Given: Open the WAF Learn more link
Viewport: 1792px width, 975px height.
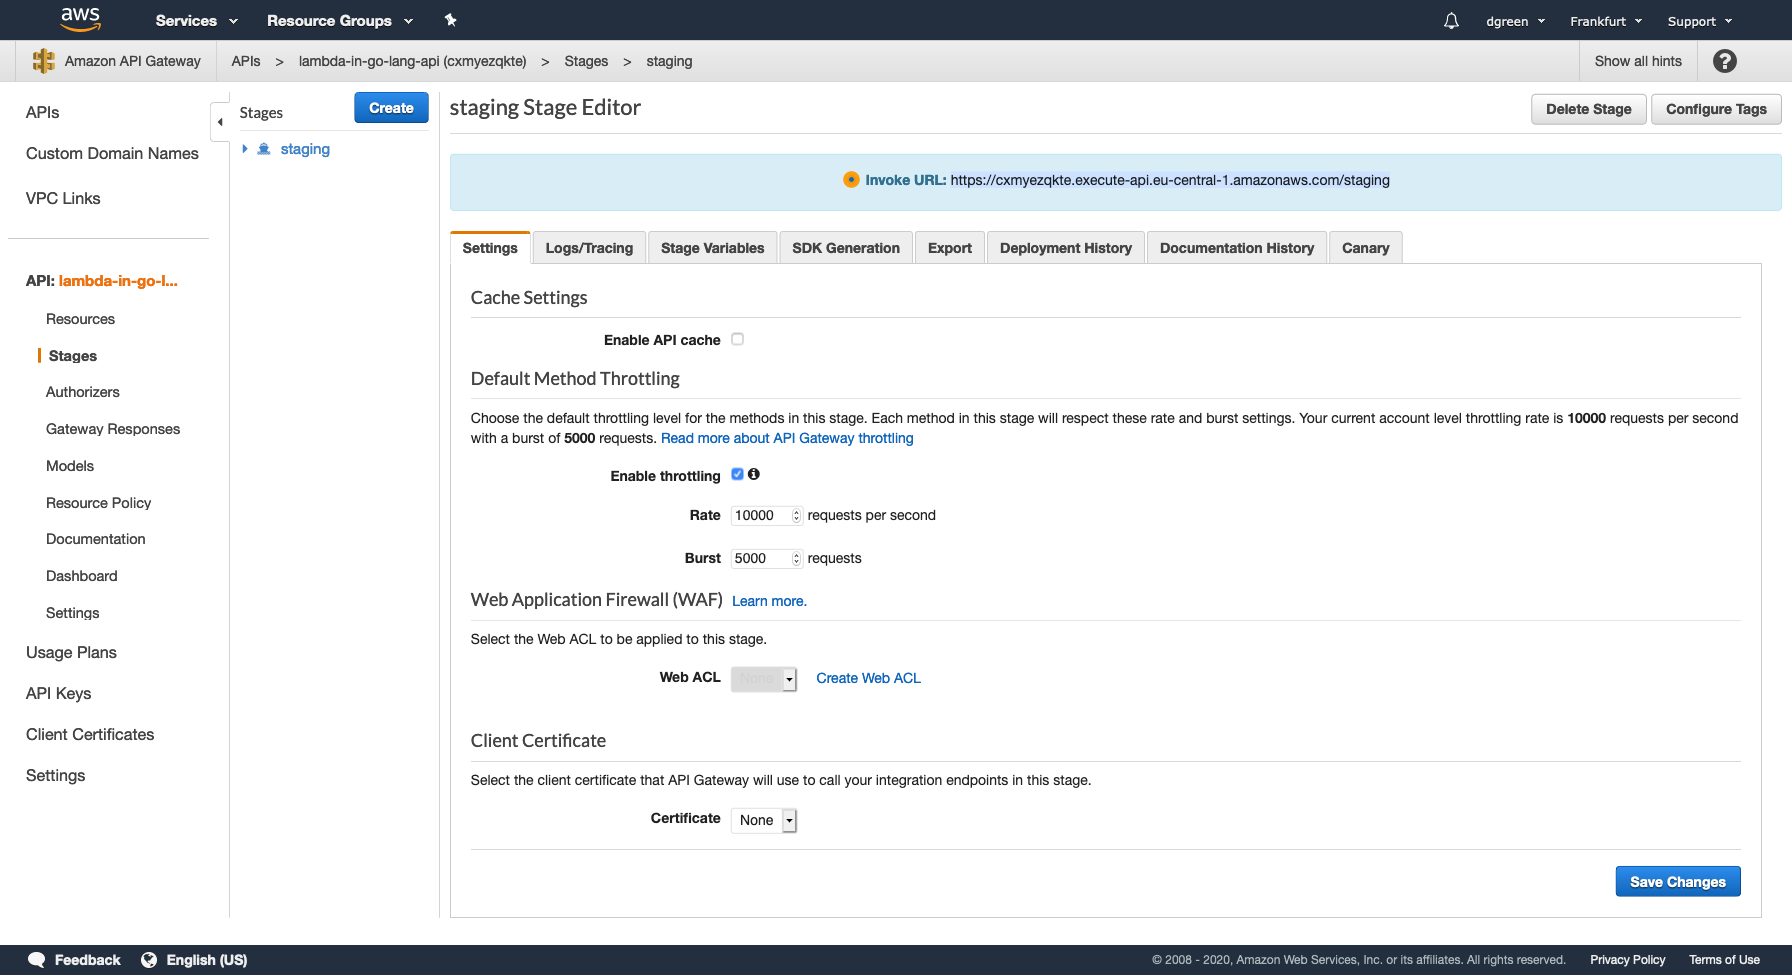Looking at the screenshot, I should coord(769,601).
